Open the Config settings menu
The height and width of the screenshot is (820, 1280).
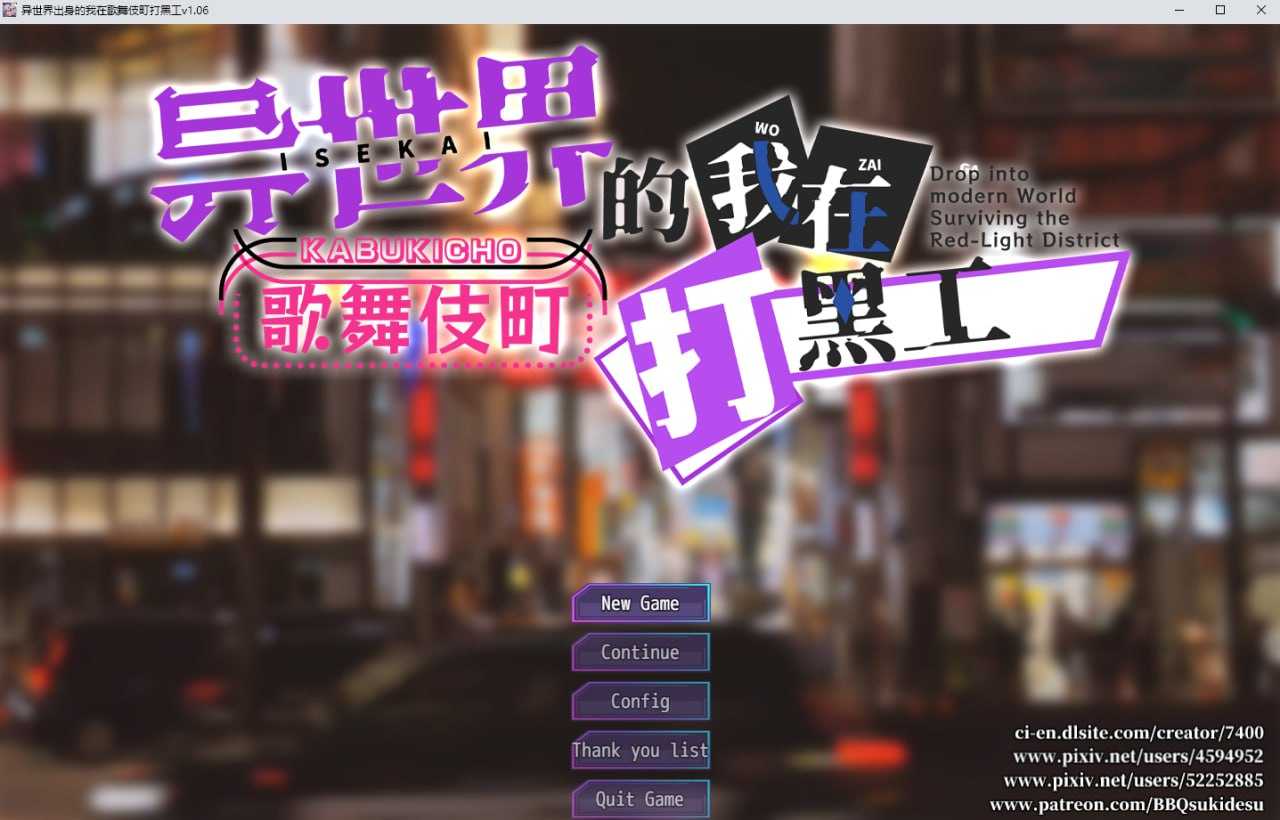click(x=640, y=701)
